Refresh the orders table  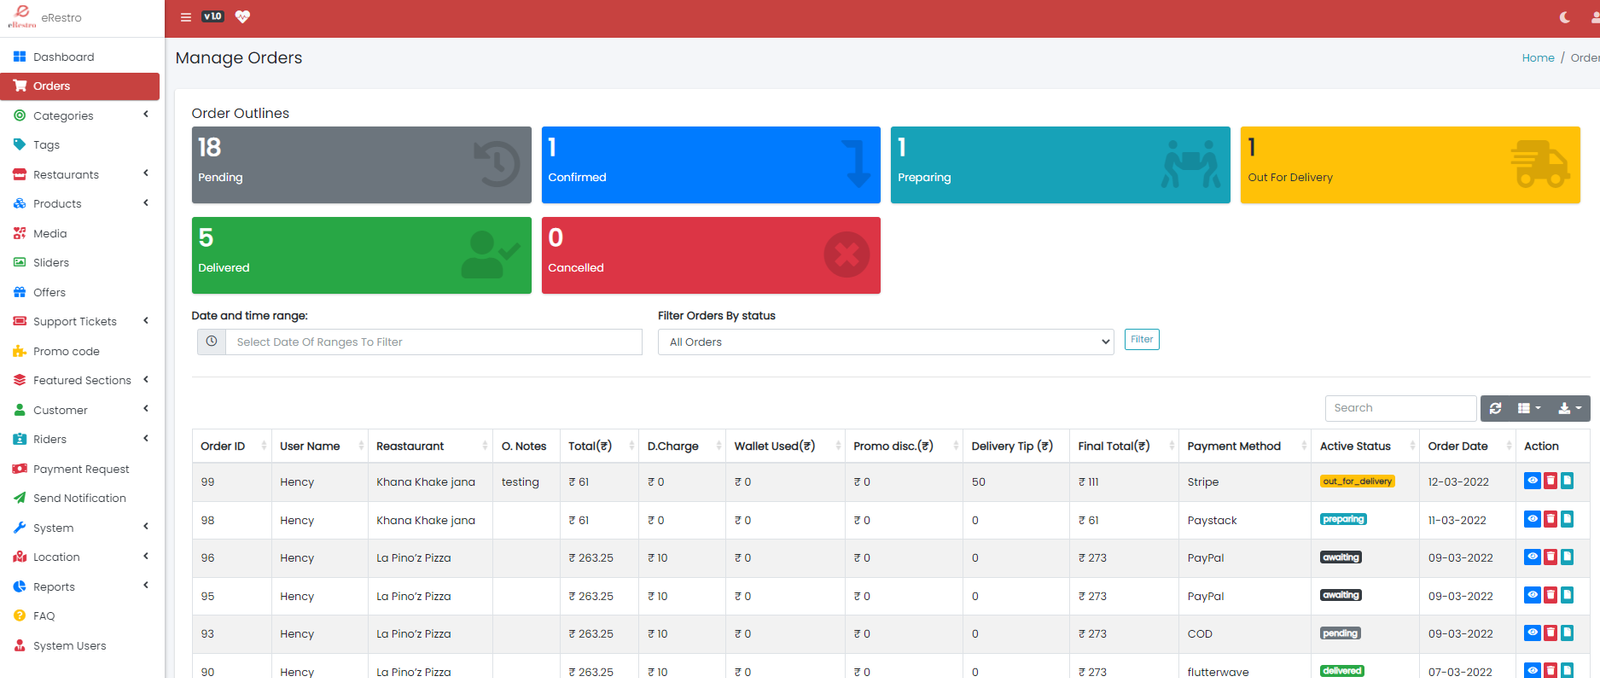(x=1495, y=408)
